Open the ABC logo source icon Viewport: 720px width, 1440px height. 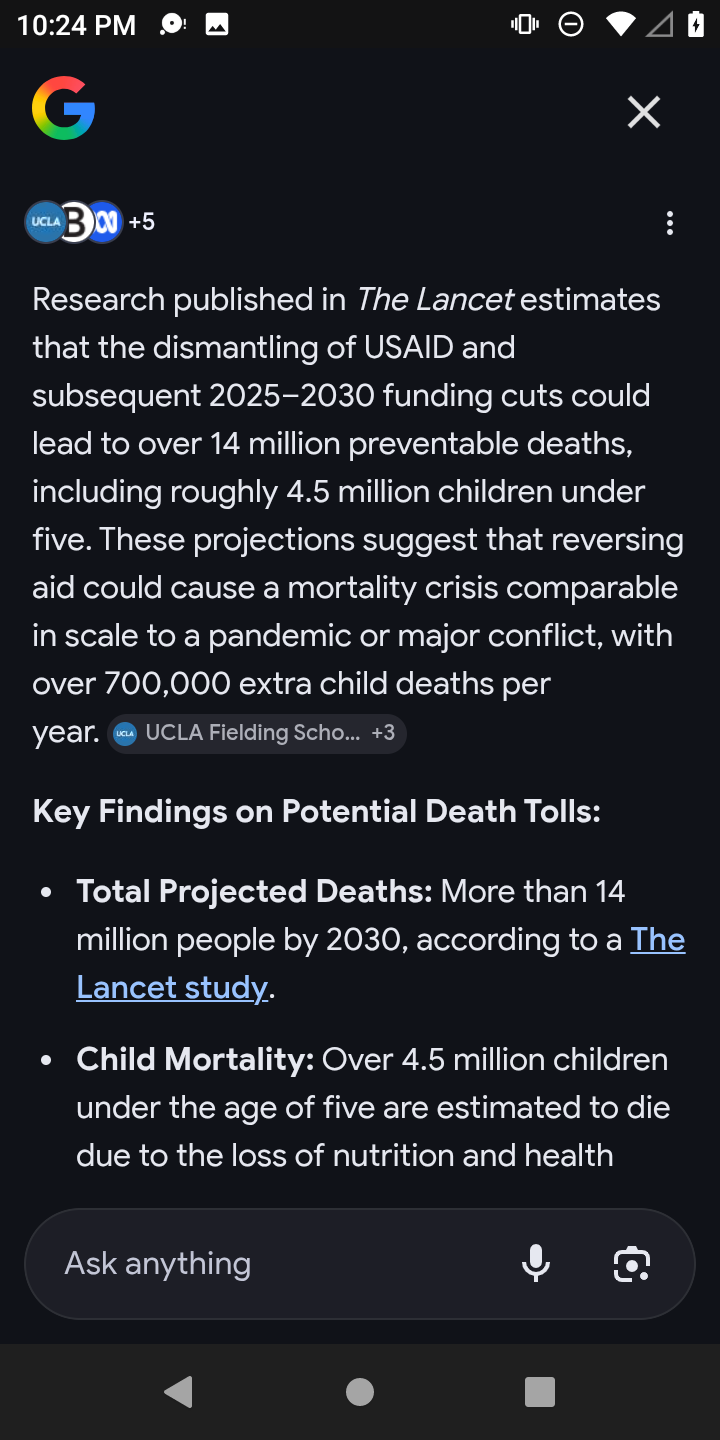coord(105,222)
